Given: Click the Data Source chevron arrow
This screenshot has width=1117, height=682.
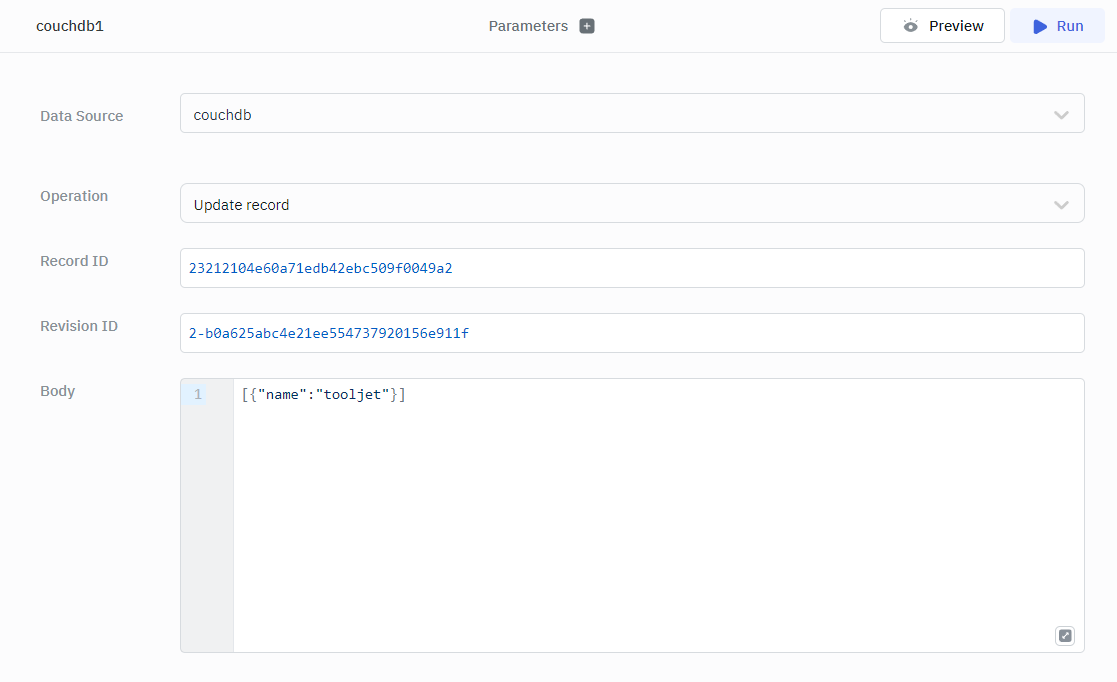Looking at the screenshot, I should point(1061,115).
